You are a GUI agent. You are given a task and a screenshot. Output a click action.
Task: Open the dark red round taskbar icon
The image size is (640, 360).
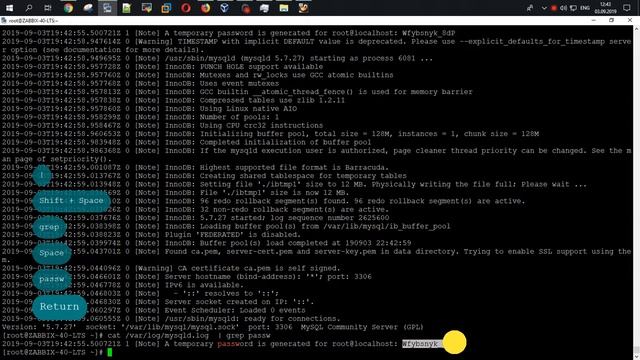click(245, 8)
